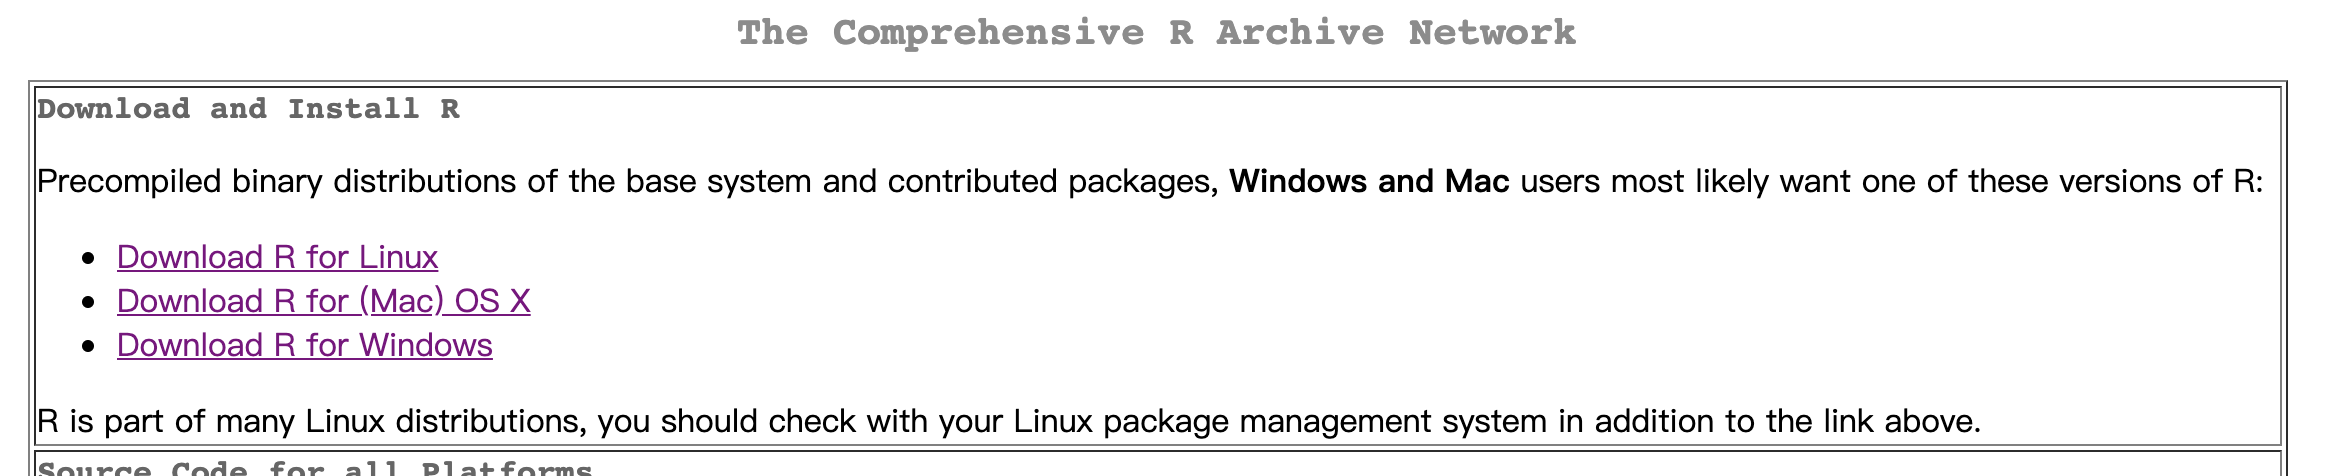Viewport: 2334px width, 476px height.
Task: Click the bold Windows and Mac text
Action: (1368, 181)
